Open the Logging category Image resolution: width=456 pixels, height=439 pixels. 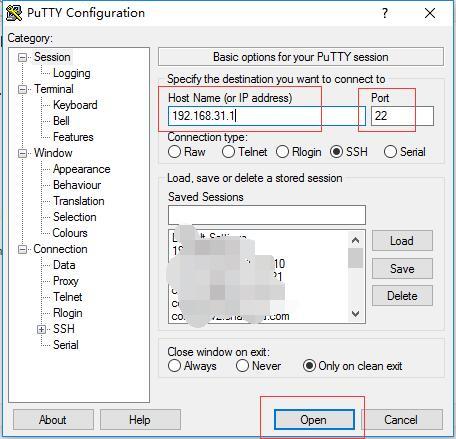click(x=72, y=73)
